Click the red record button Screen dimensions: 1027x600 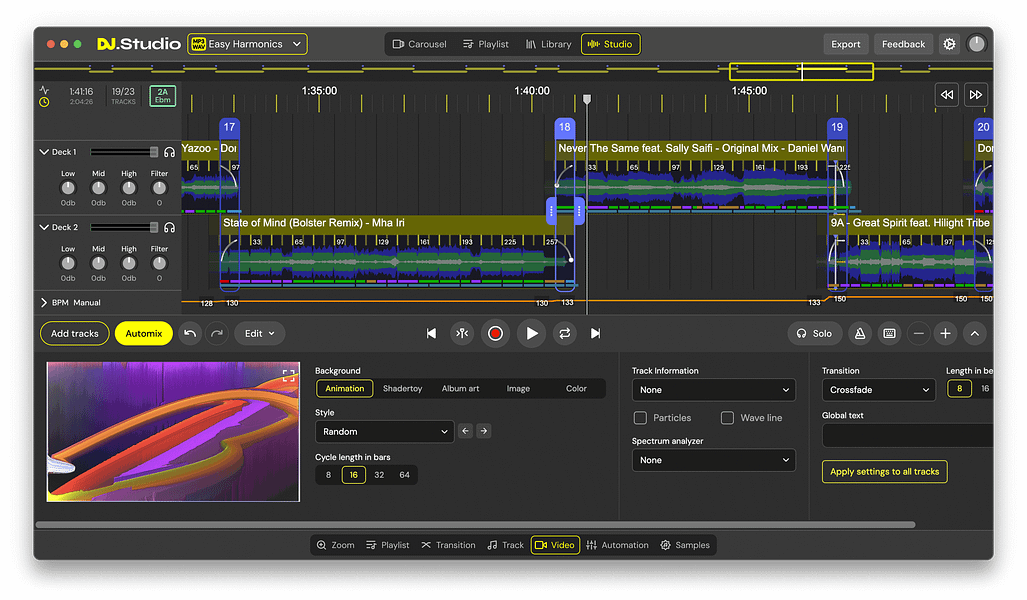(x=495, y=333)
